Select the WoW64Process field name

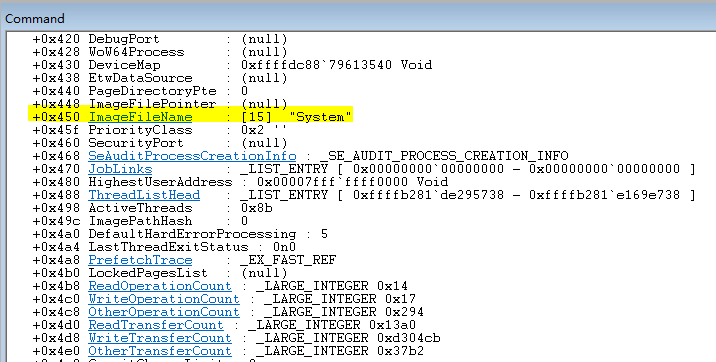coord(136,52)
